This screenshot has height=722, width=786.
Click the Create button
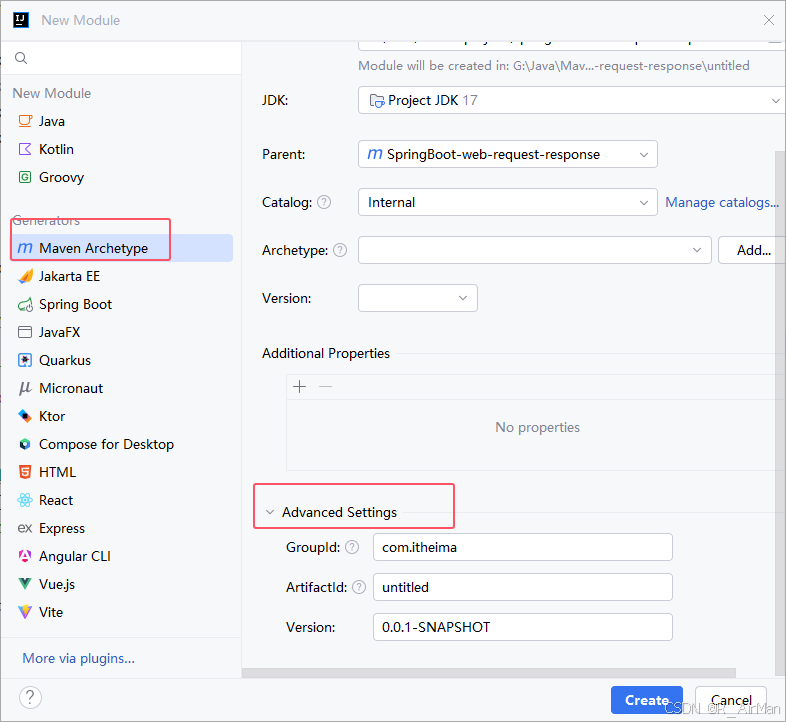647,700
